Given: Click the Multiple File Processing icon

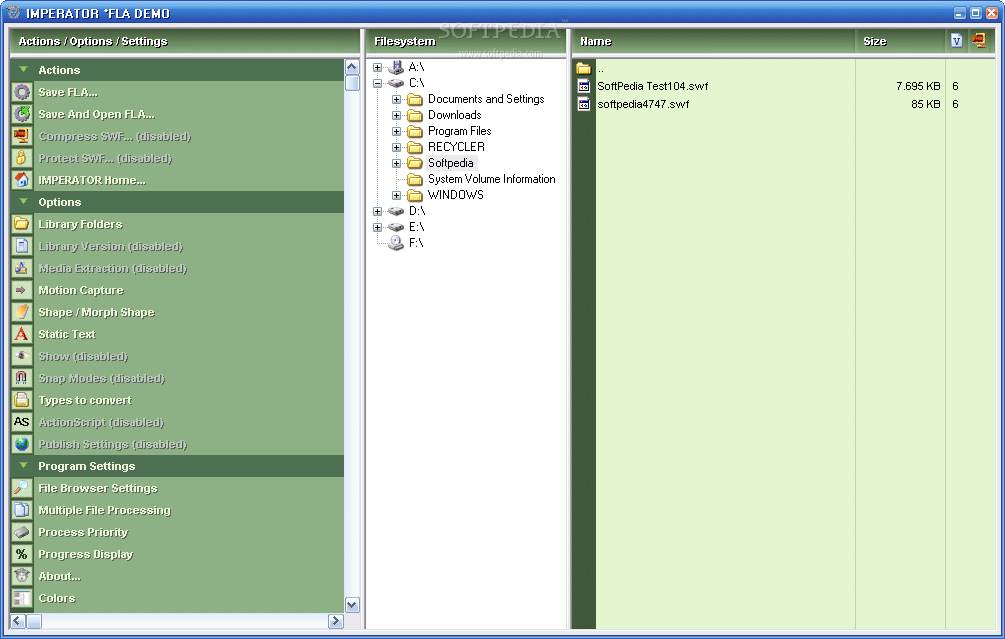Looking at the screenshot, I should tap(22, 510).
